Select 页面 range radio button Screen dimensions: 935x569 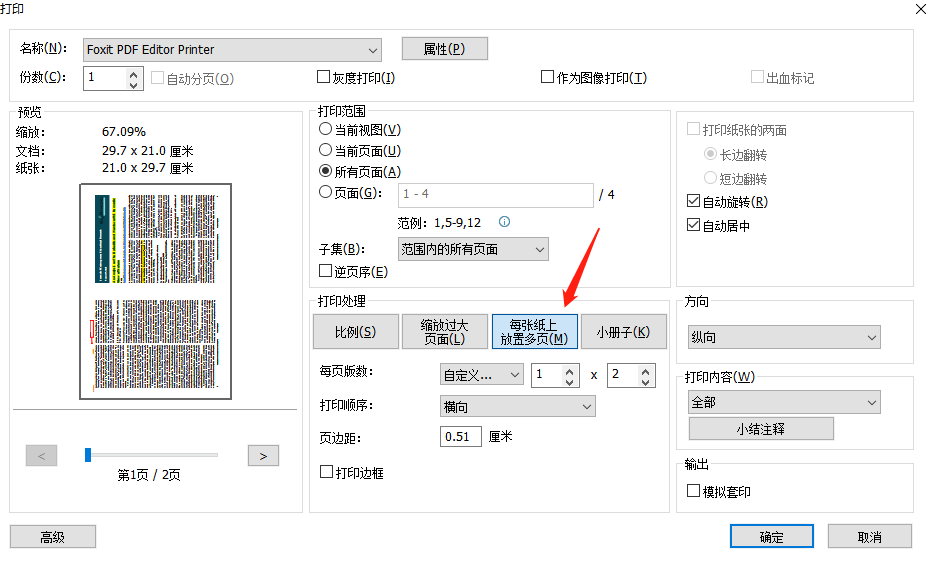(326, 192)
